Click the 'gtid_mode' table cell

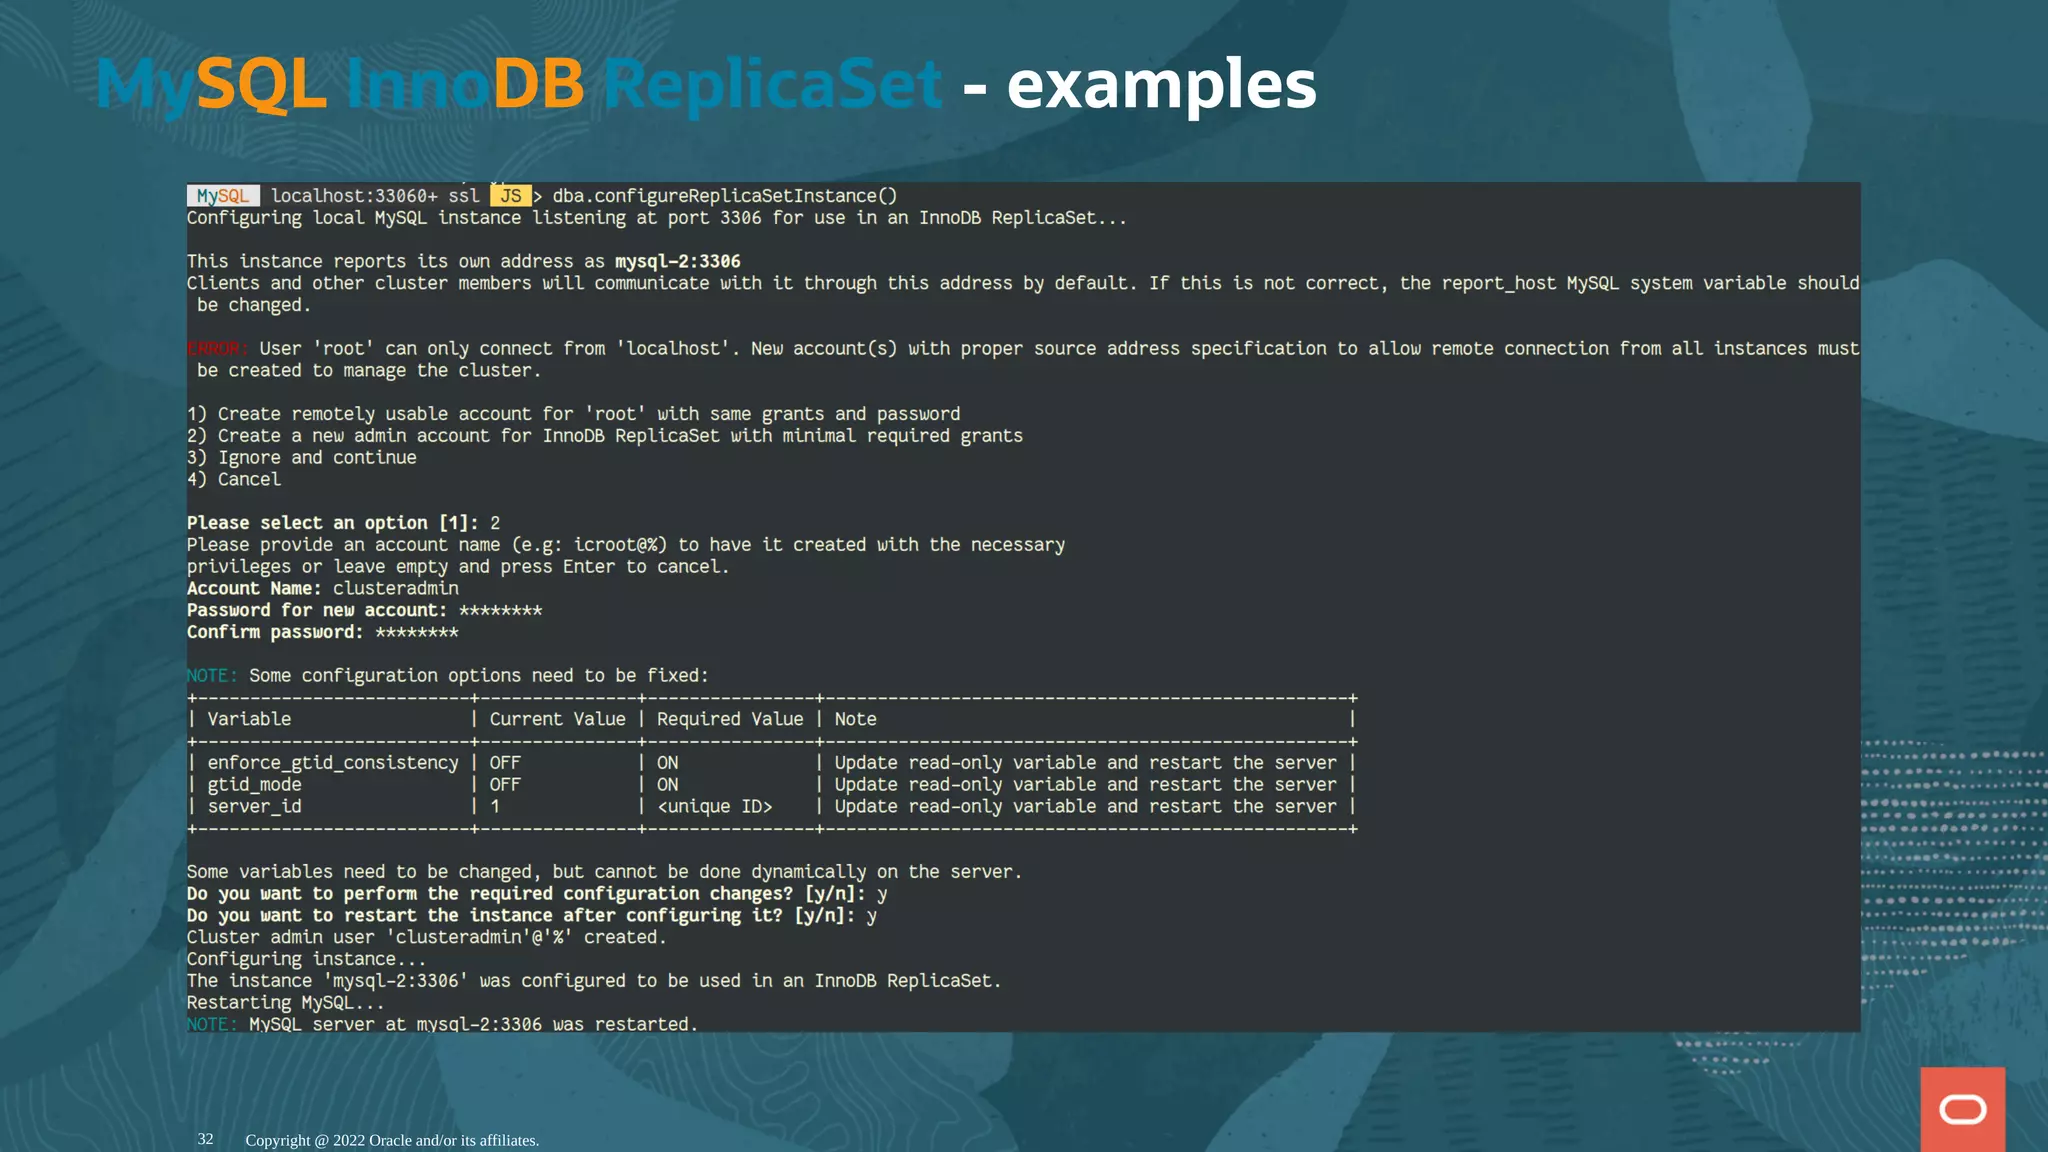tap(254, 784)
